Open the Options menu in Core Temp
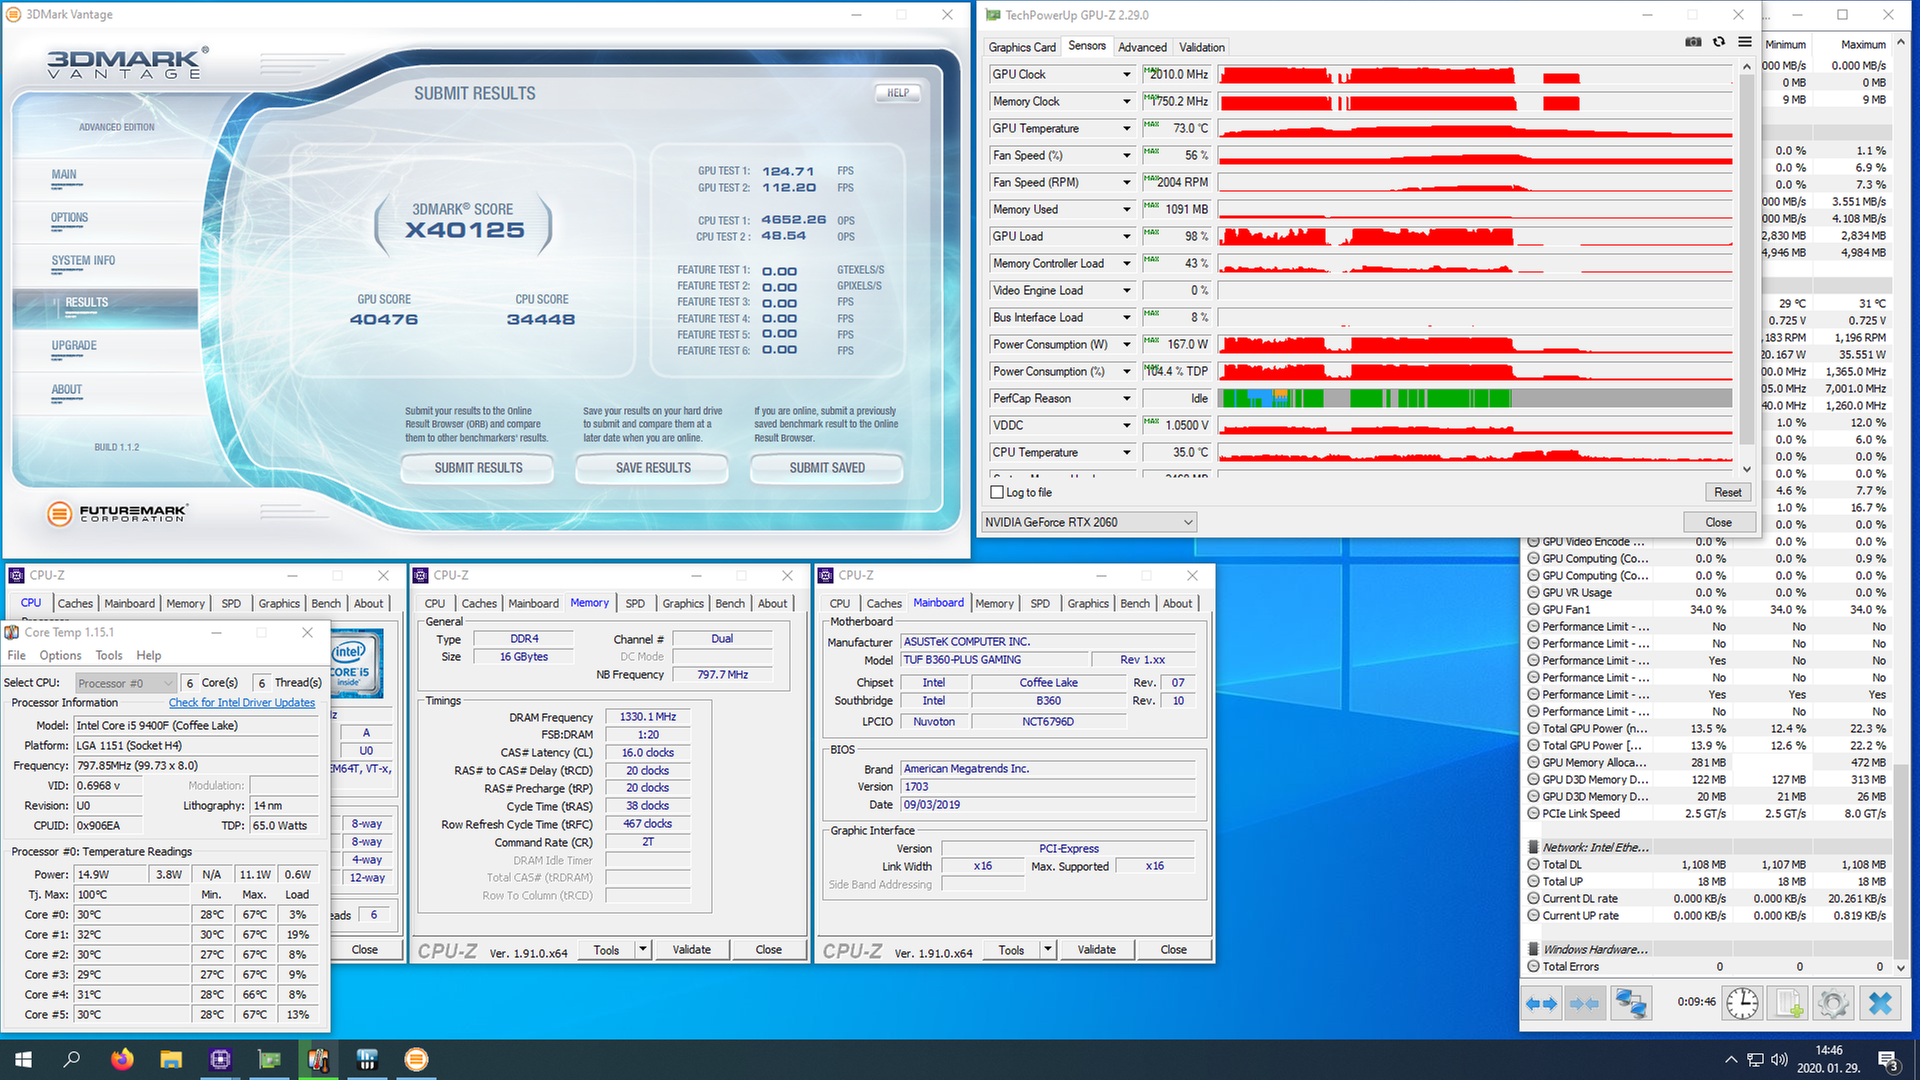This screenshot has height=1080, width=1920. 60,656
